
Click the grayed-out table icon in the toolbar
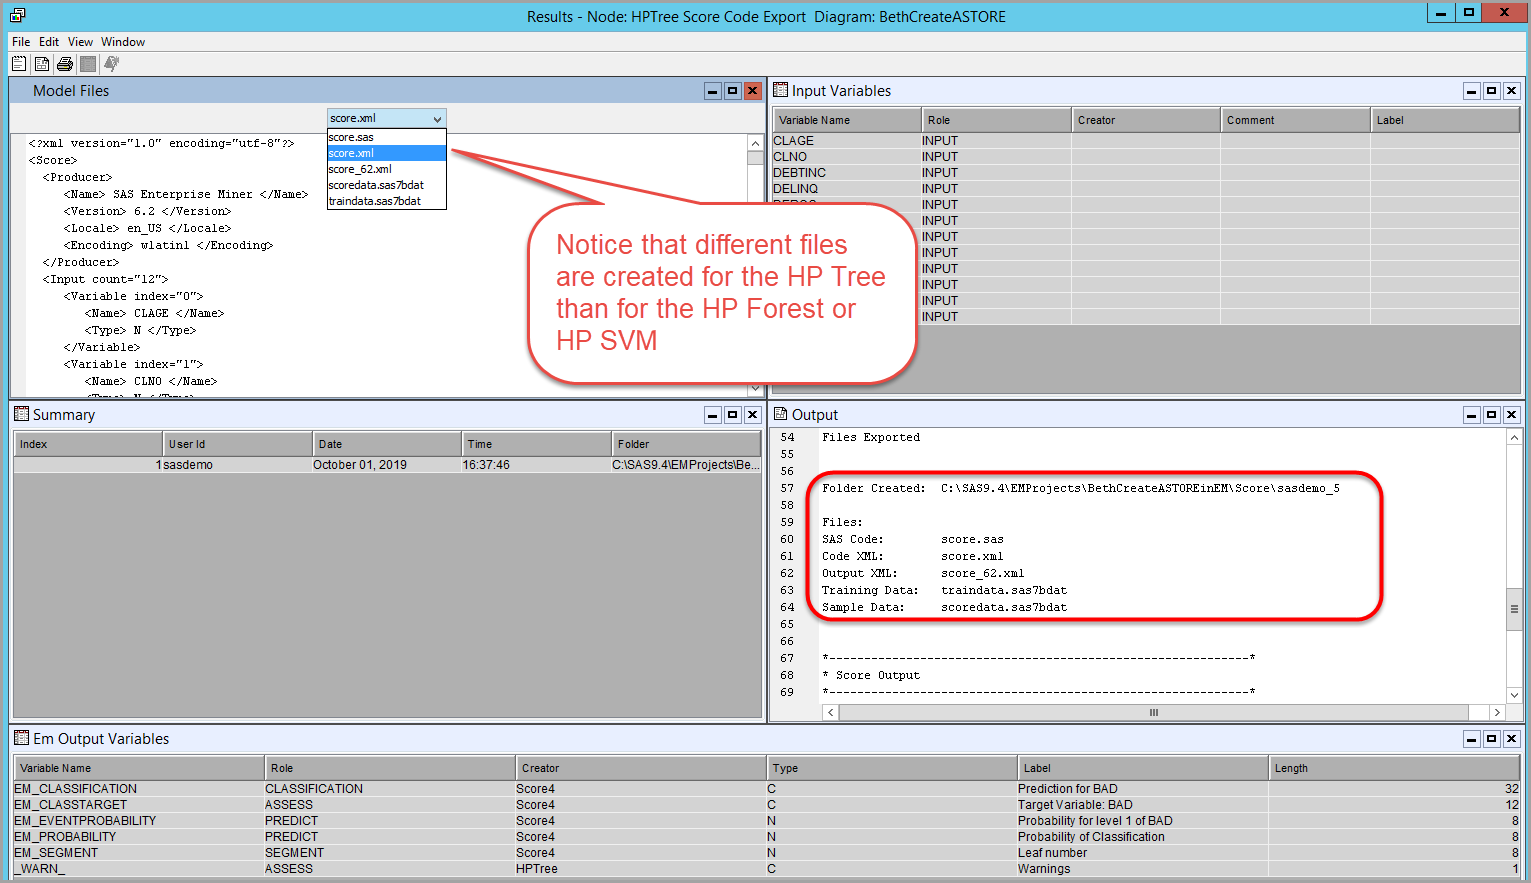coord(88,64)
